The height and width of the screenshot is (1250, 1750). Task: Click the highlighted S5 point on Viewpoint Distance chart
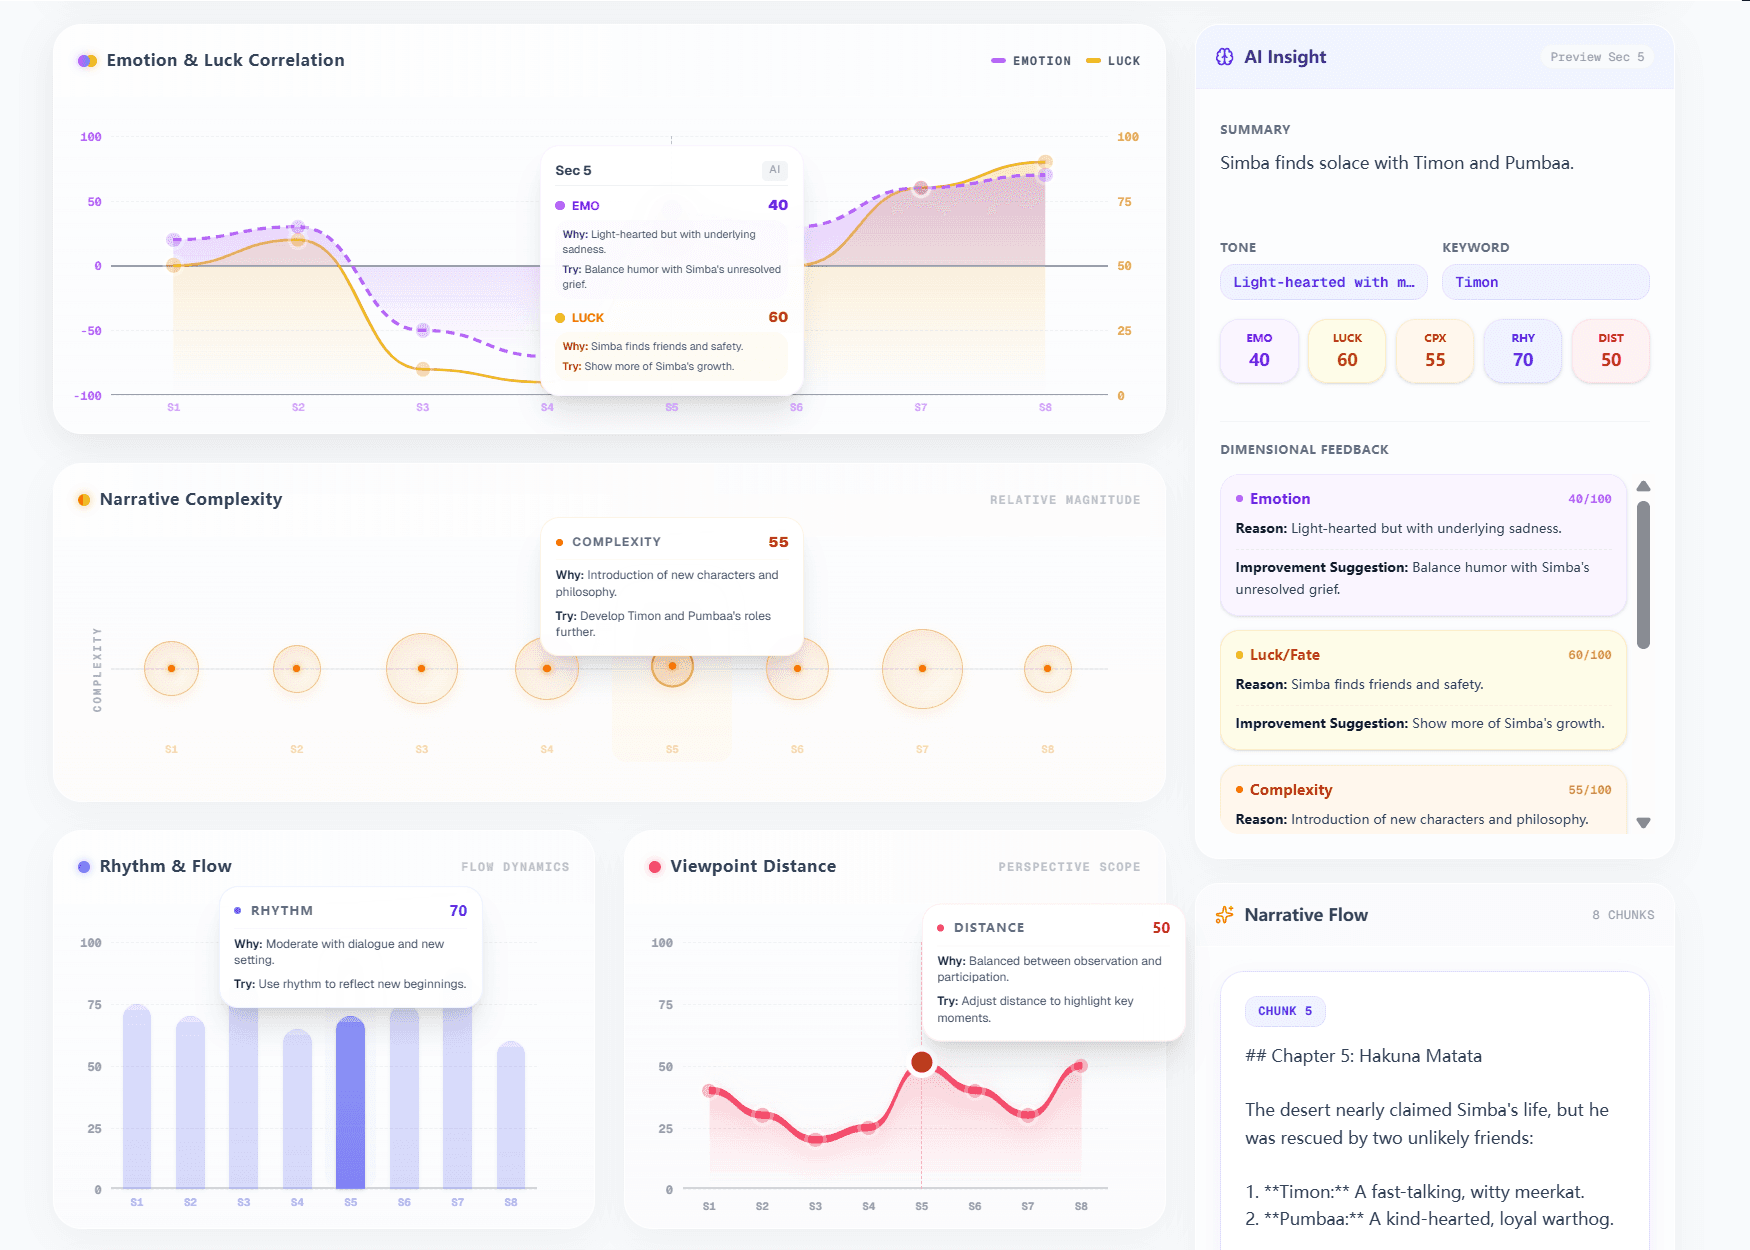(x=921, y=1063)
